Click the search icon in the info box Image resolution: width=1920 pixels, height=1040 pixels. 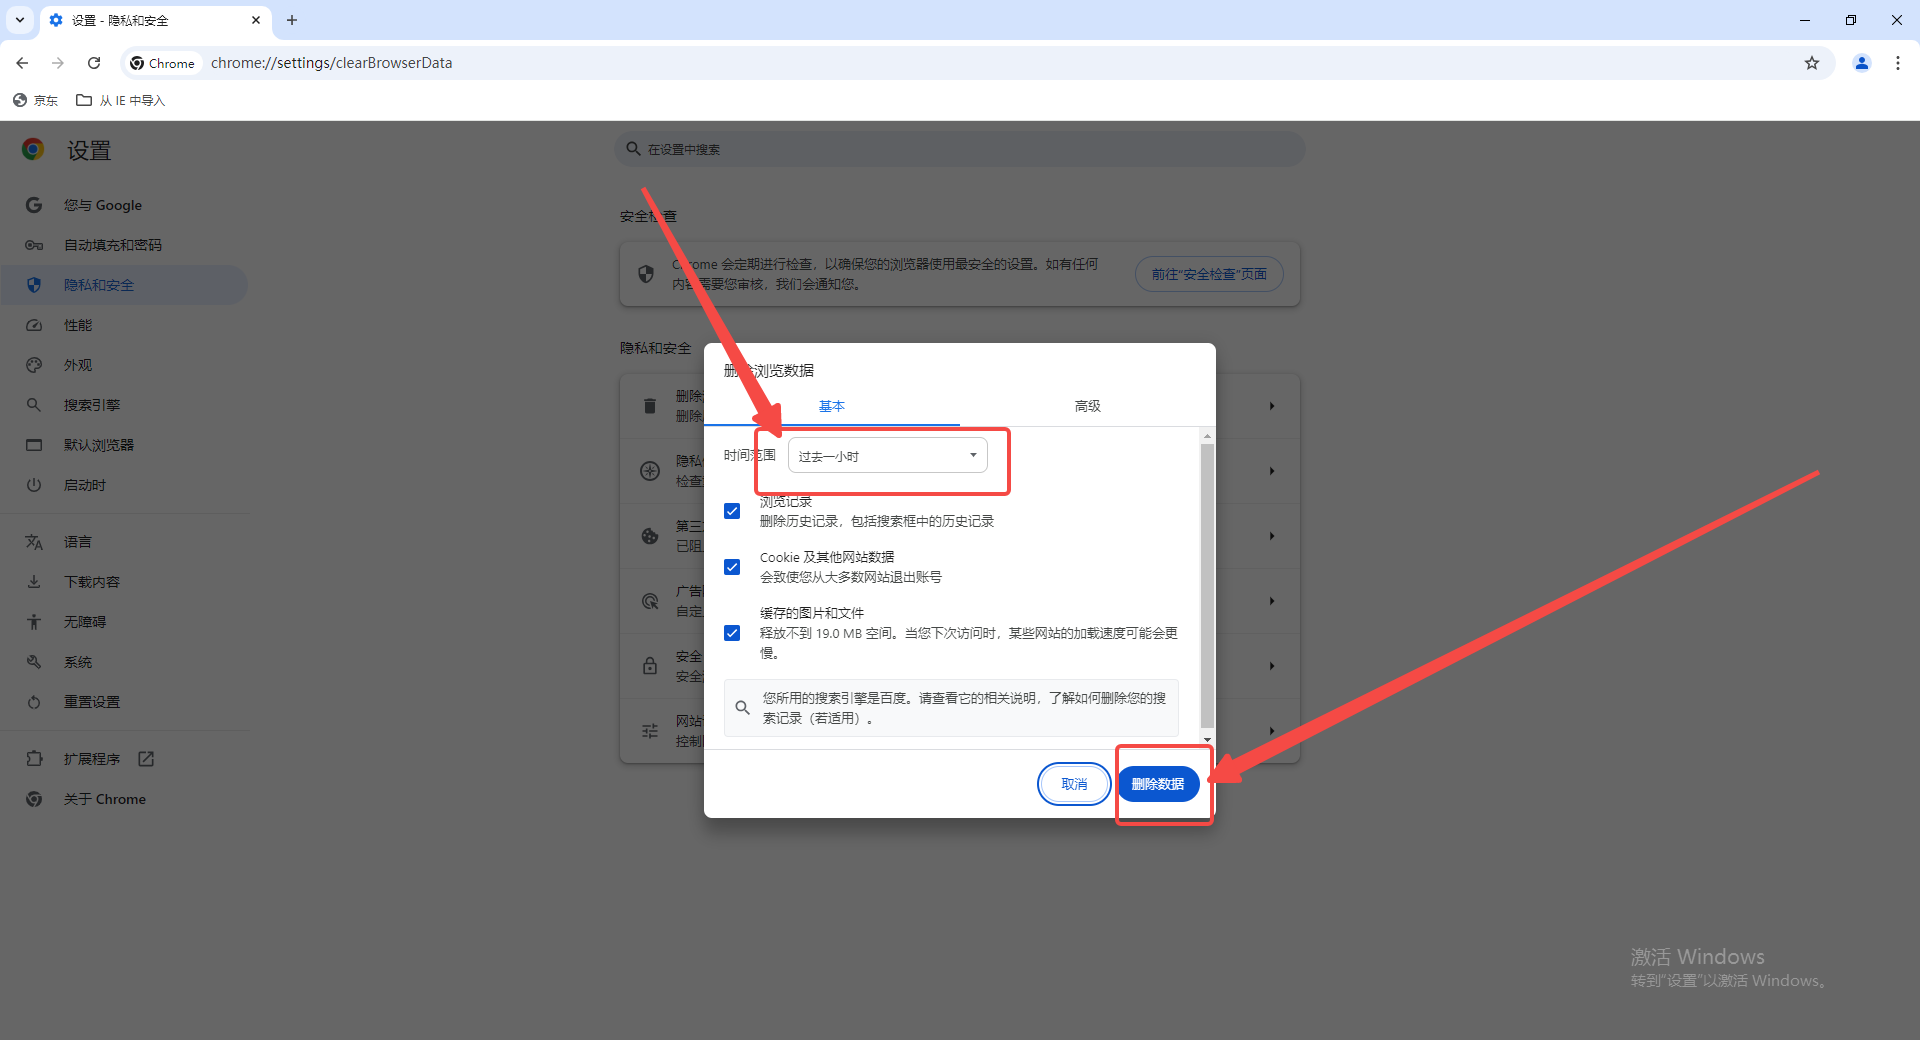point(742,708)
